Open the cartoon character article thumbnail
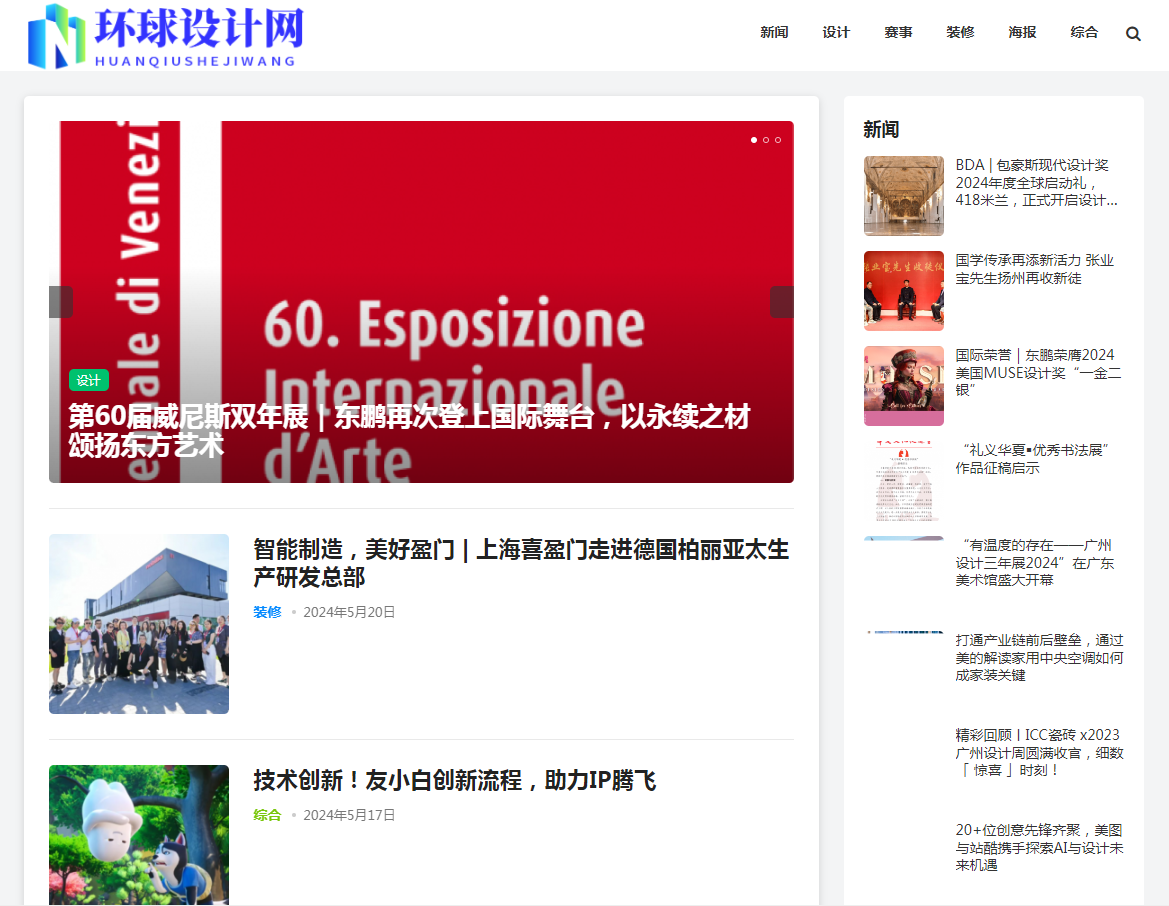The width and height of the screenshot is (1169, 906). tap(139, 835)
